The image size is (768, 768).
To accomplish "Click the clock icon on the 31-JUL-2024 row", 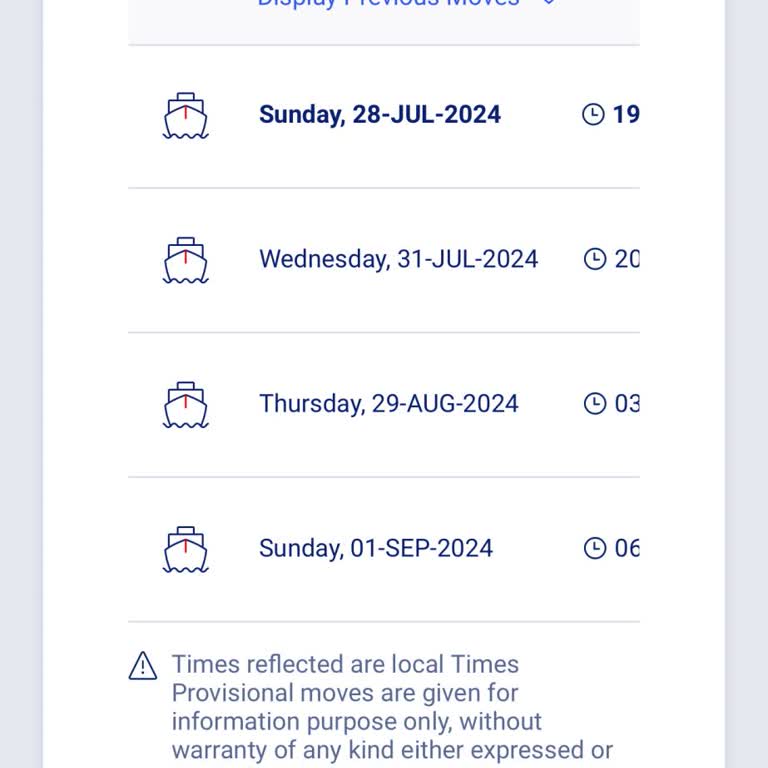I will pyautogui.click(x=594, y=260).
